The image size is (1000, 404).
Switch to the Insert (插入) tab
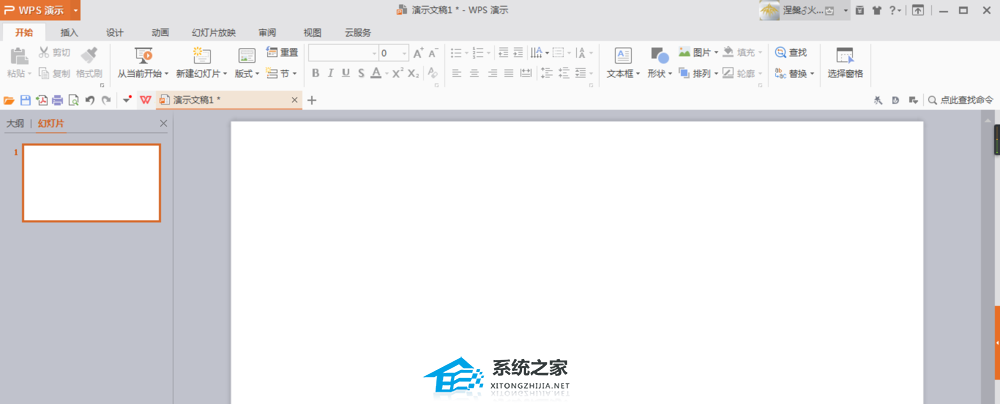click(70, 33)
